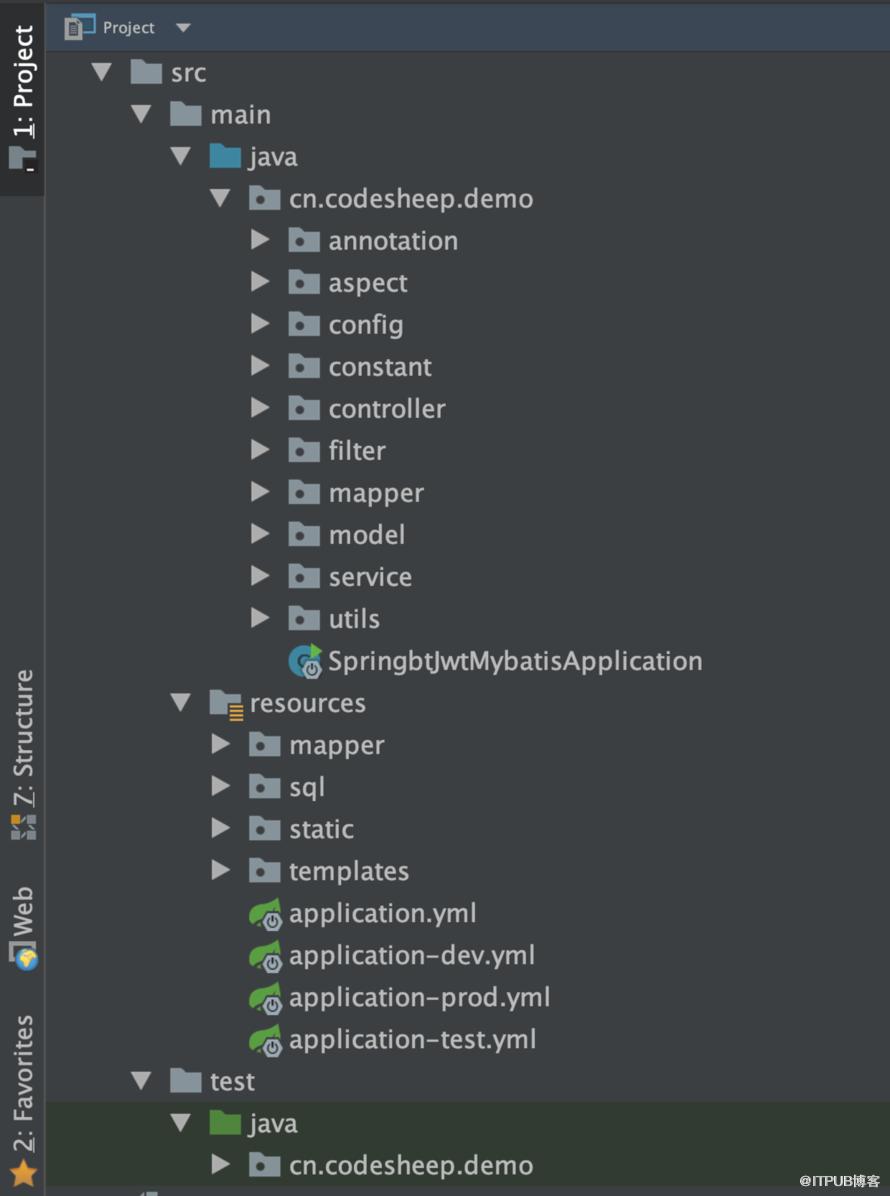Select the application-prod.yml file
This screenshot has width=890, height=1196.
419,998
